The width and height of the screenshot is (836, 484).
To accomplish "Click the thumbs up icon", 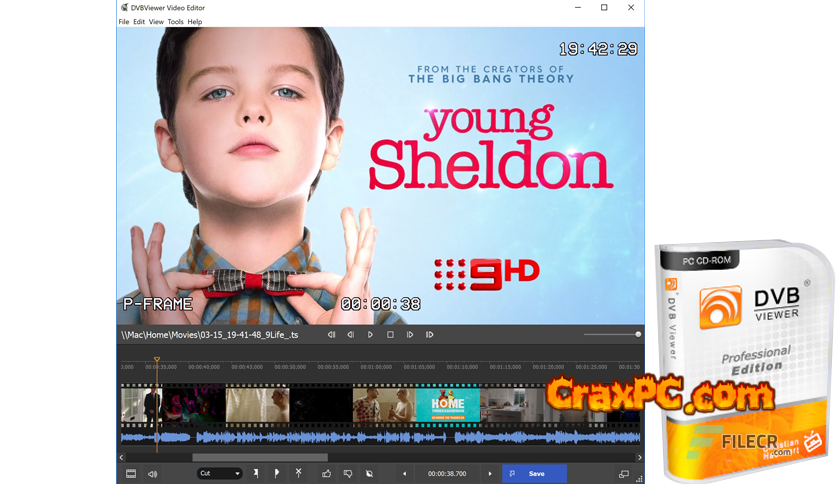I will (326, 473).
